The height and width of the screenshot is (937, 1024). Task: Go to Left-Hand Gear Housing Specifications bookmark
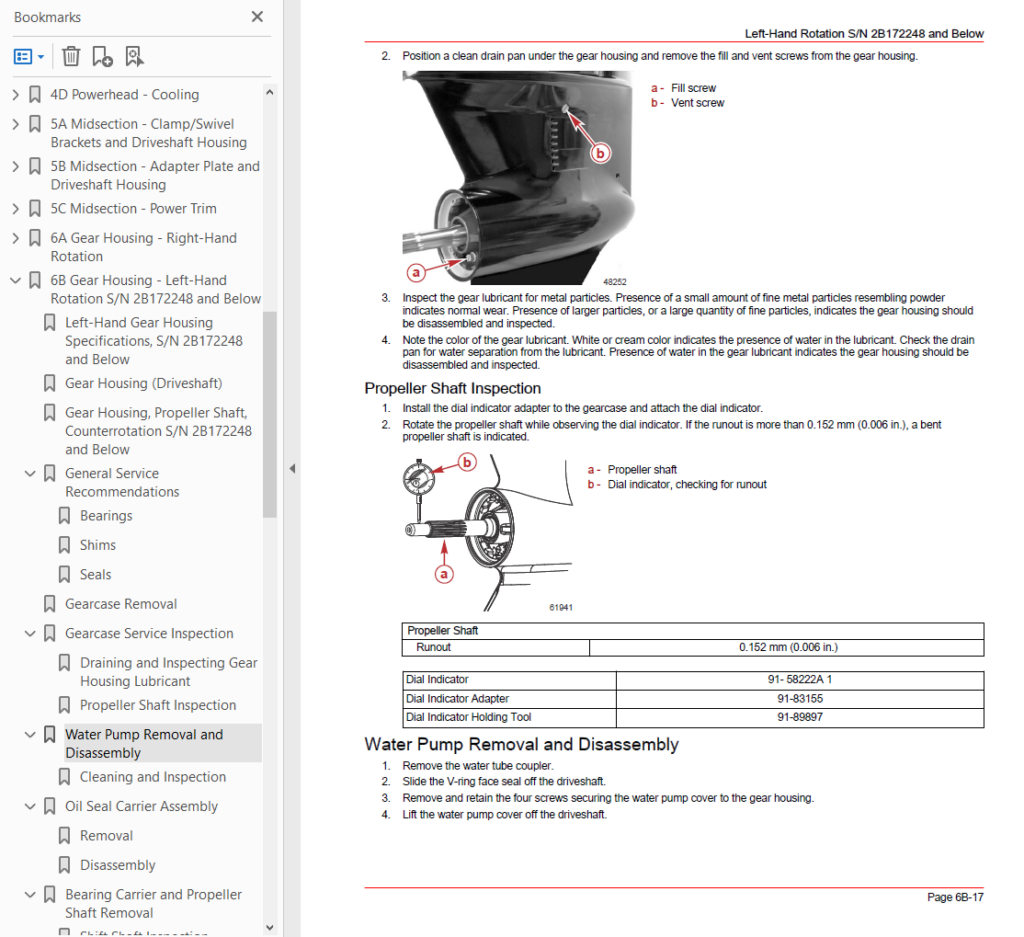153,341
